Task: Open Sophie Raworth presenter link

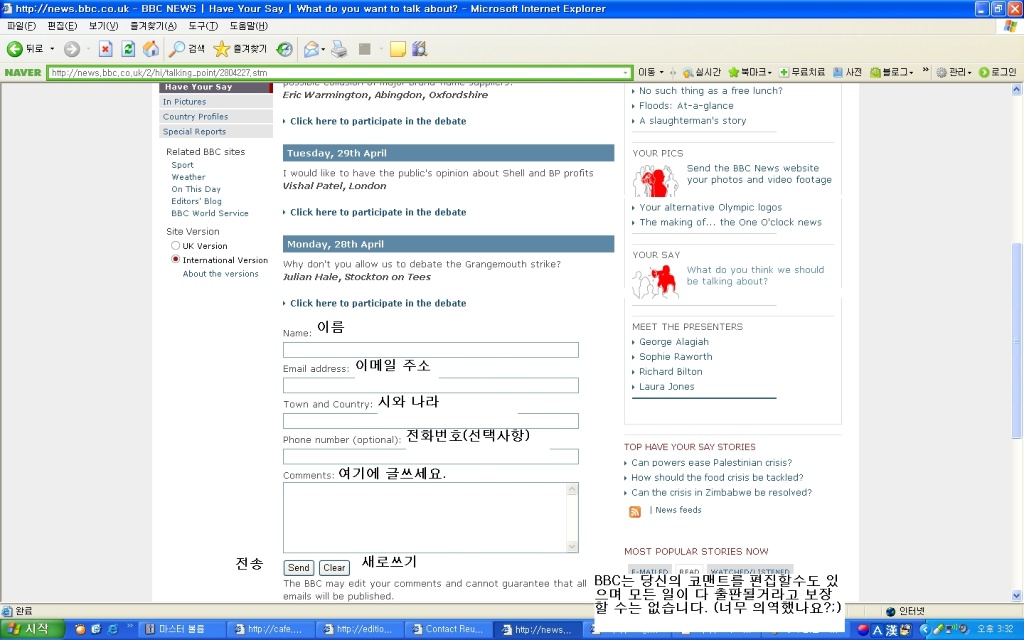Action: pyautogui.click(x=675, y=357)
